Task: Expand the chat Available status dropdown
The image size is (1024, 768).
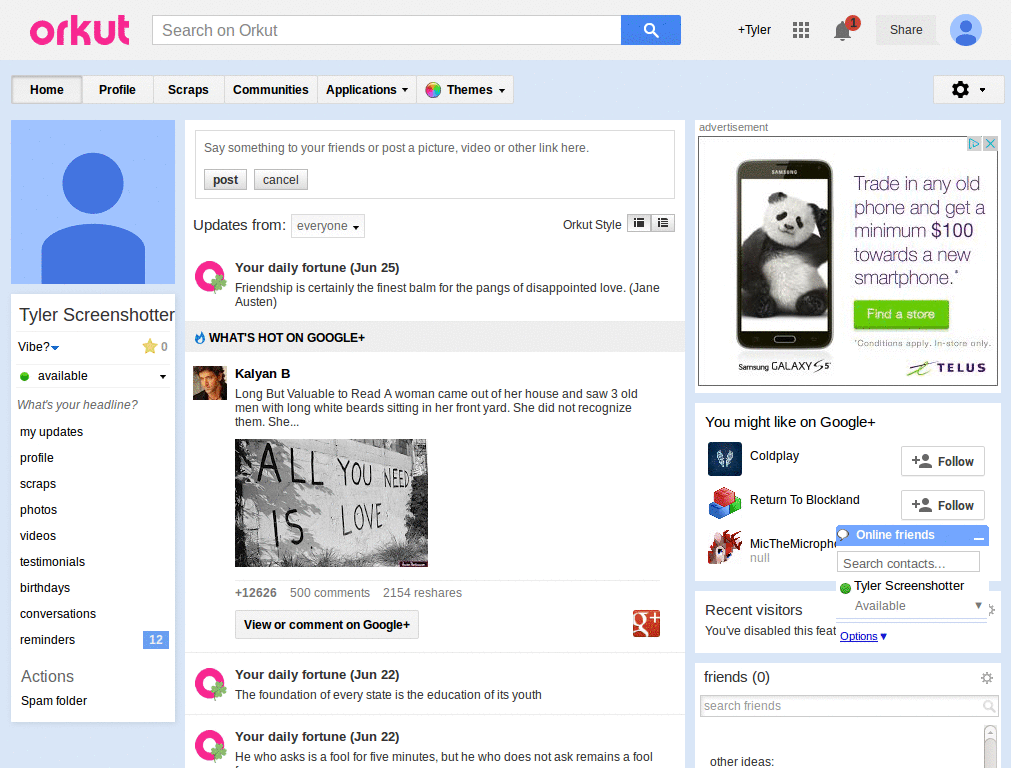Action: click(x=978, y=605)
